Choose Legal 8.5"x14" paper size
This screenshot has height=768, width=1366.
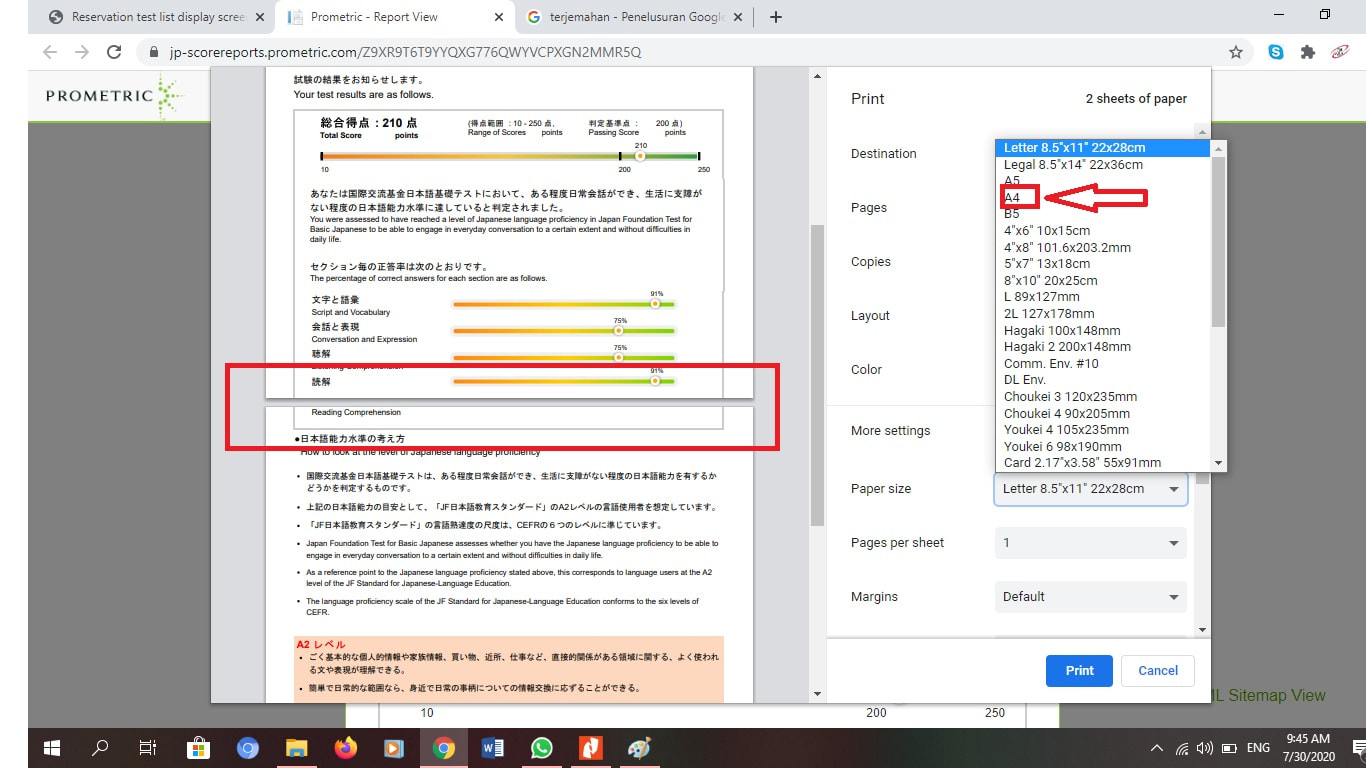[x=1073, y=165]
